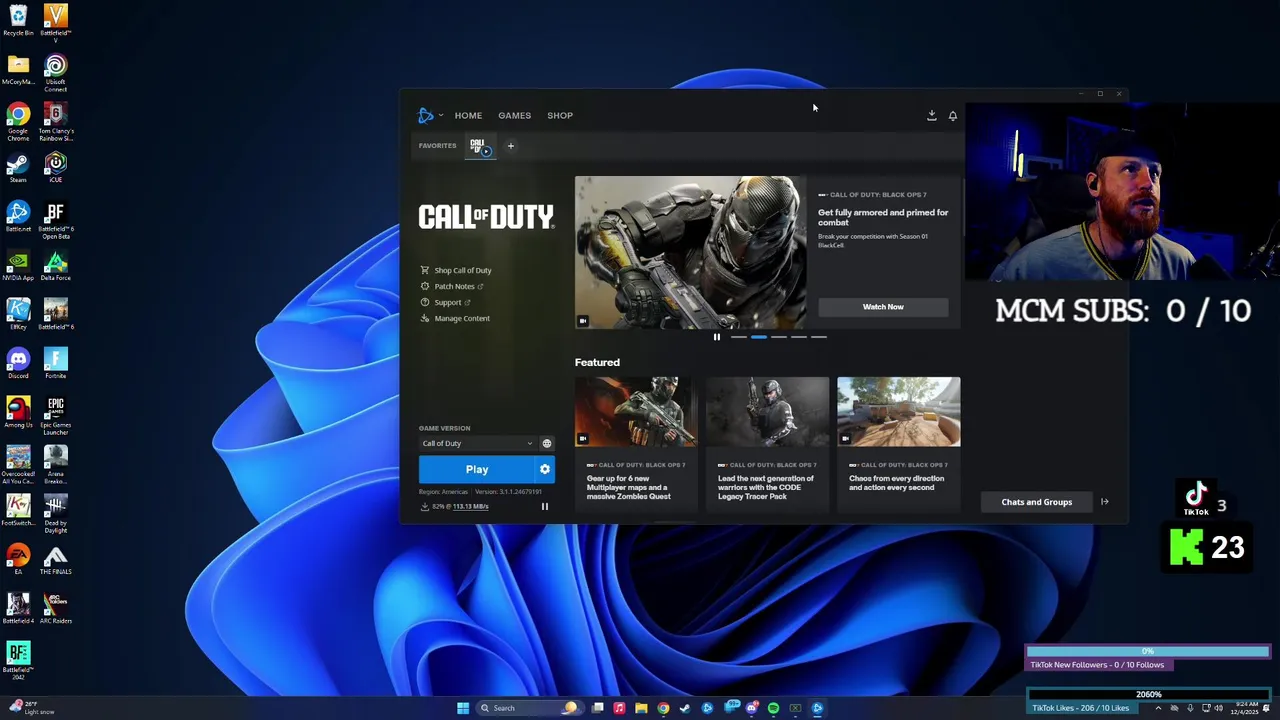Select the Delta Force desktop icon
The image size is (1280, 720).
coord(55,265)
